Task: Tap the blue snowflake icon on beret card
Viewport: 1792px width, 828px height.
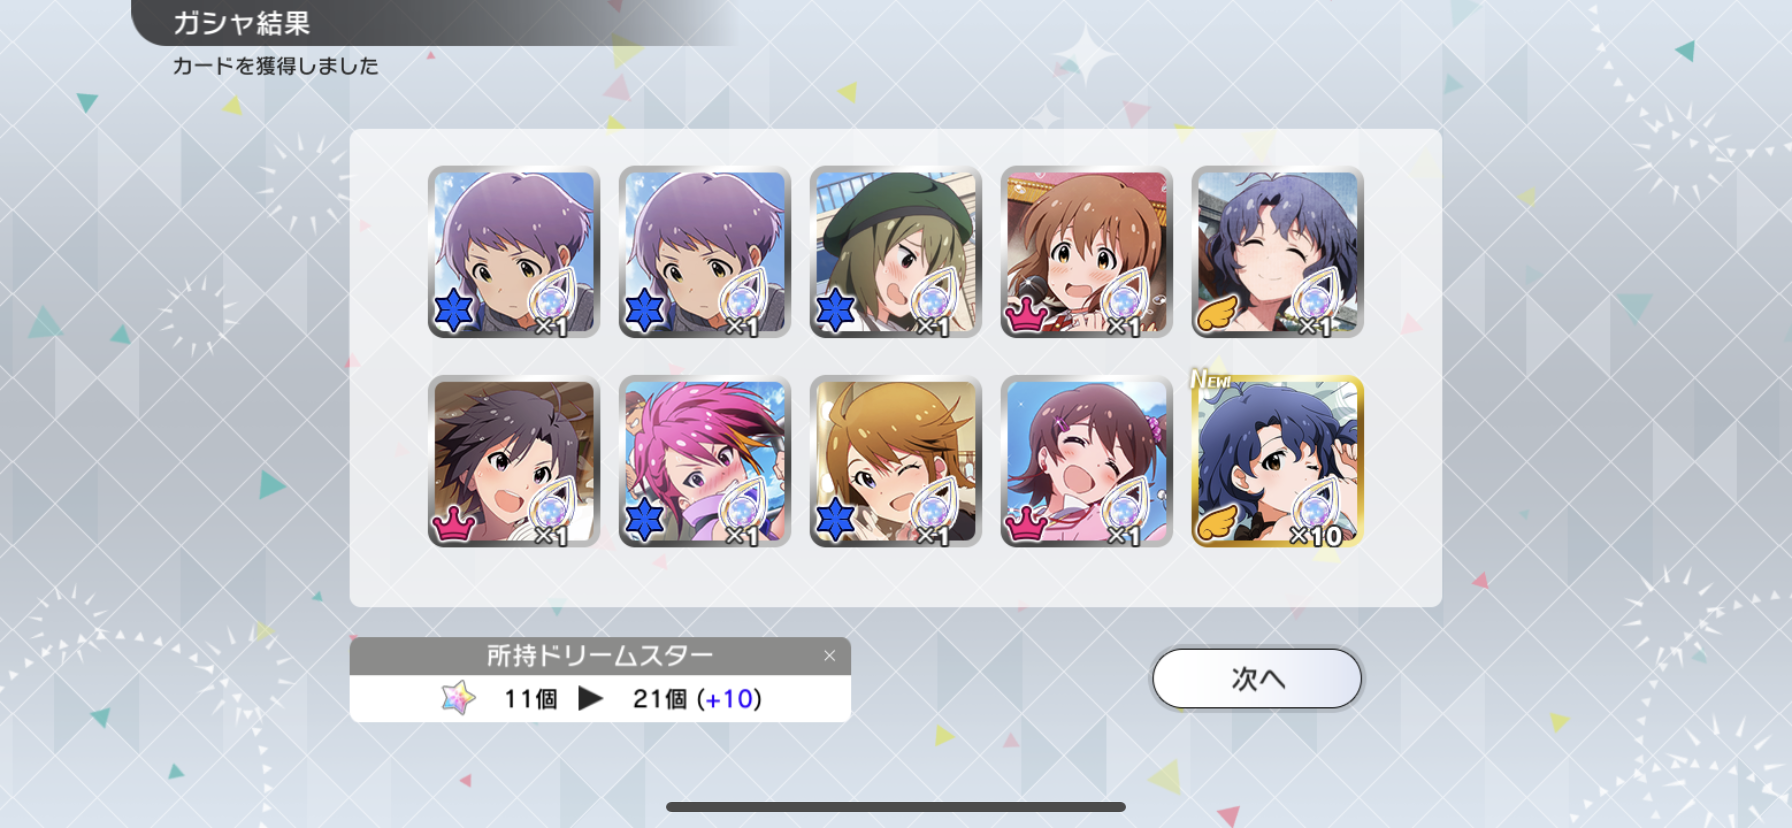Action: [835, 311]
